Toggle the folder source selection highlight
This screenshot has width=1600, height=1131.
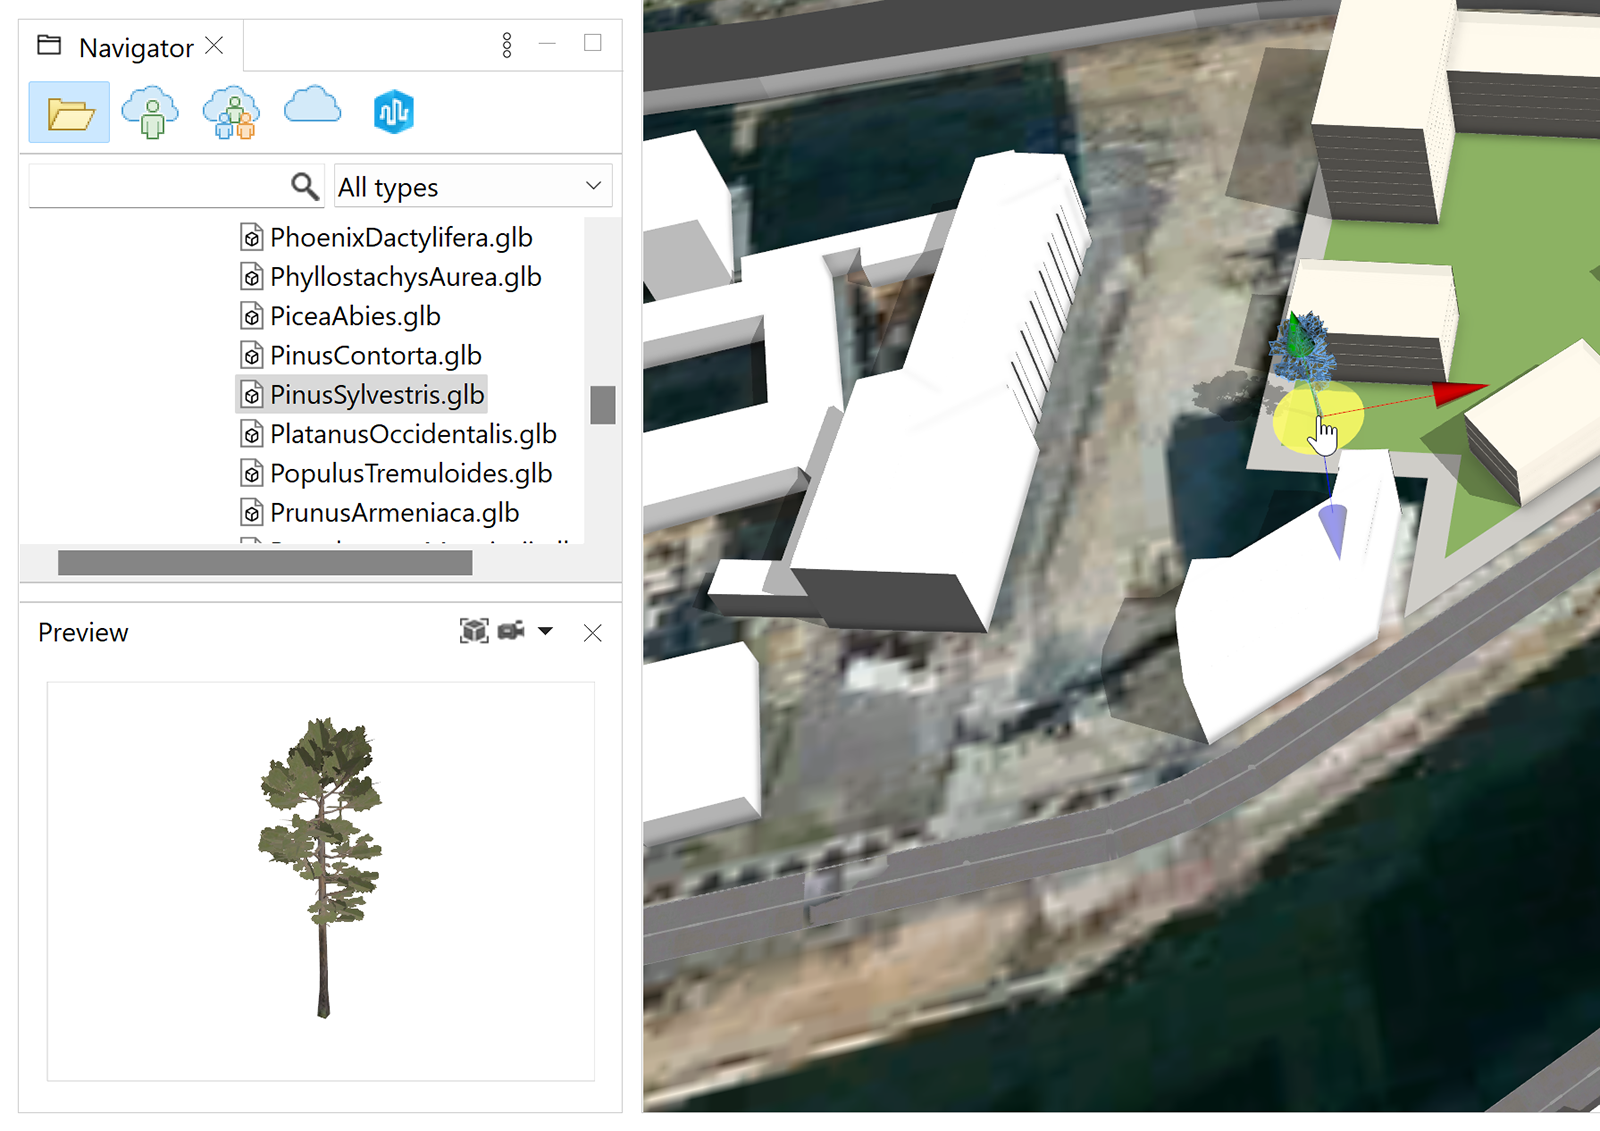(x=67, y=111)
